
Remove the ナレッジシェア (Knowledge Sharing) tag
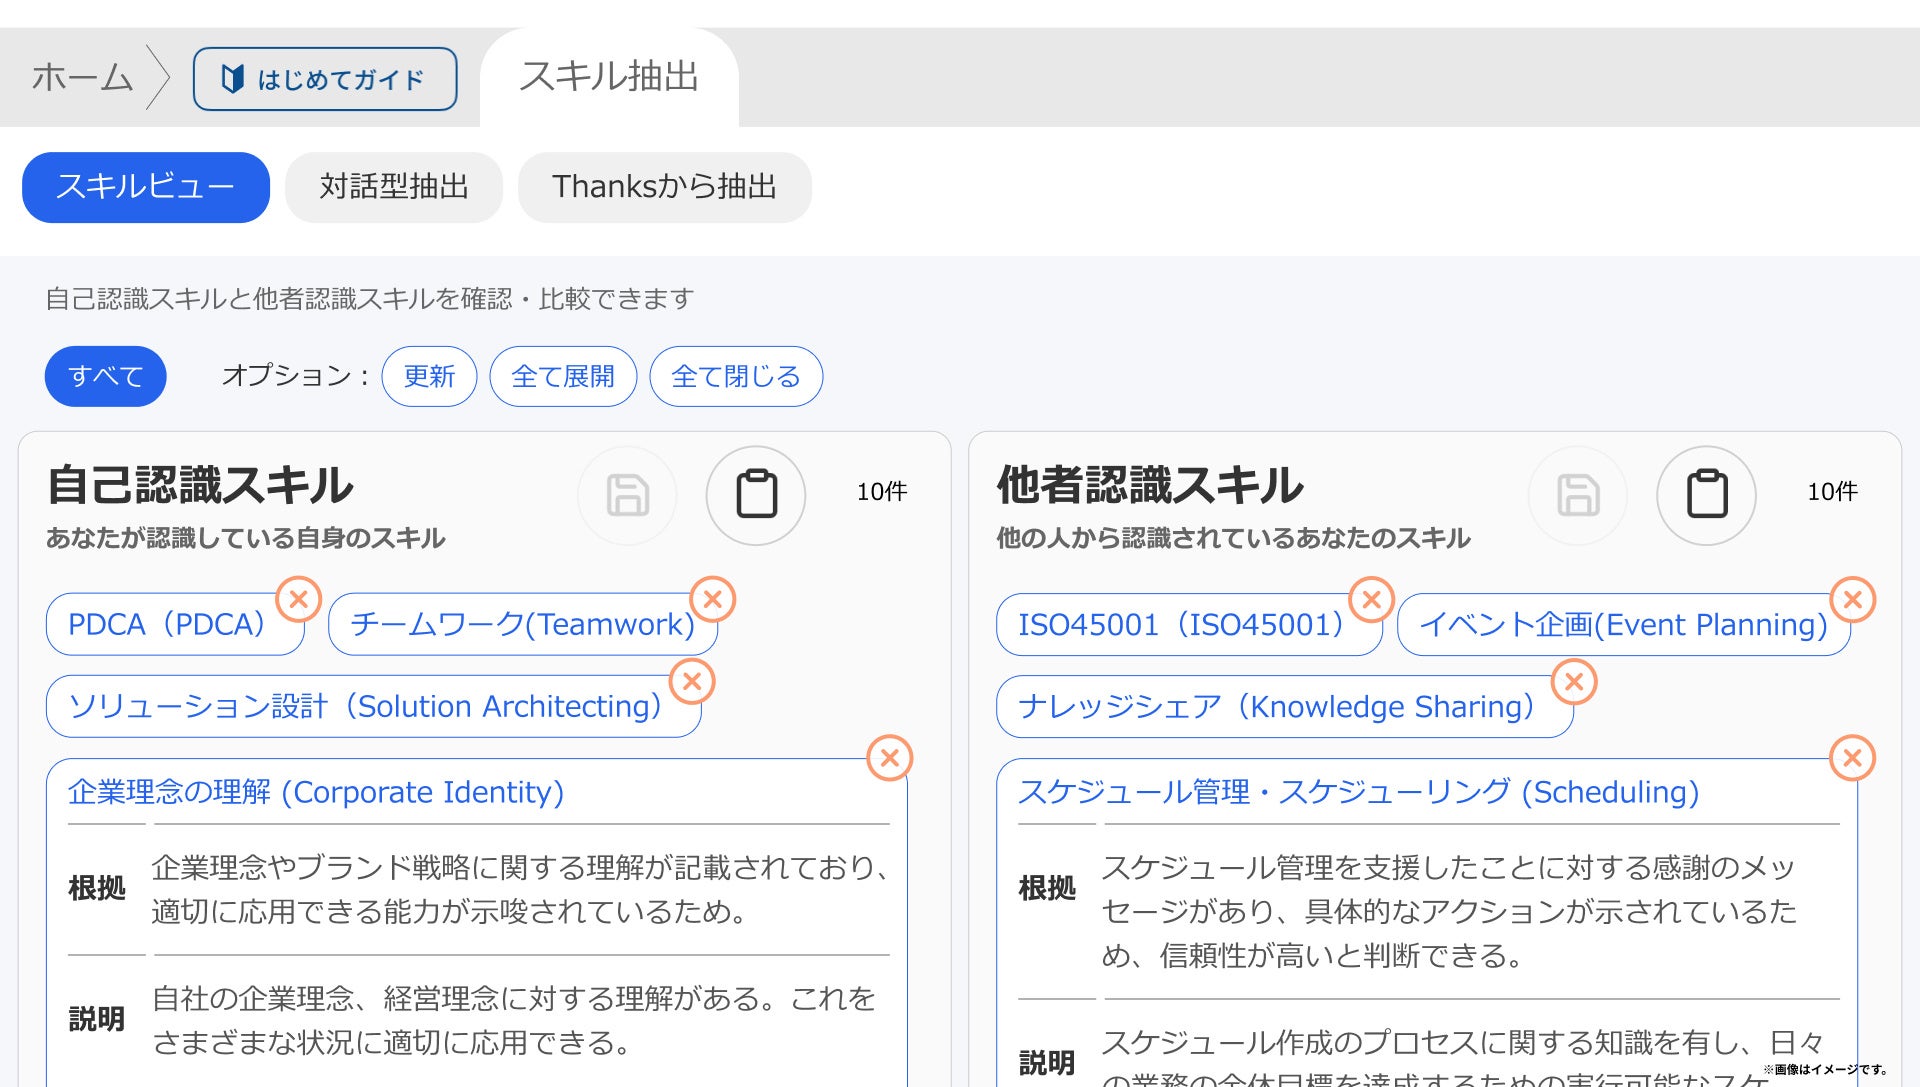[1574, 682]
